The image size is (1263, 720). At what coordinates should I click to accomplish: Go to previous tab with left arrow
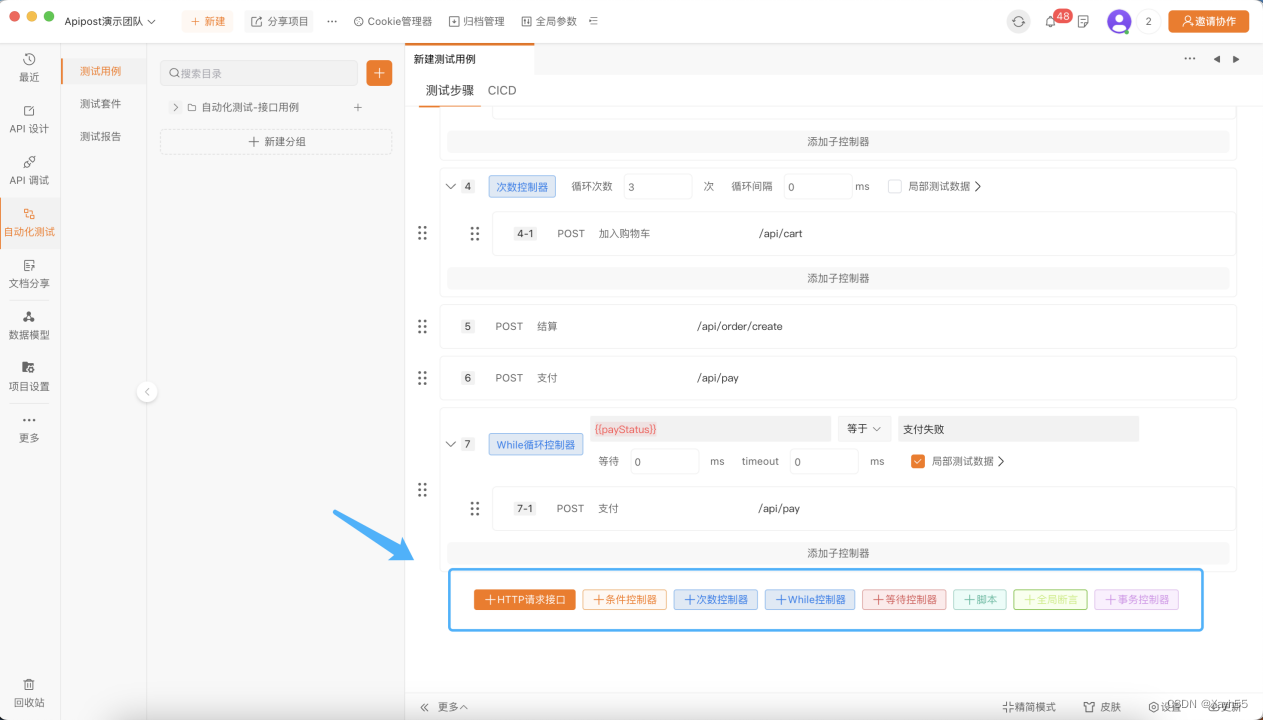[1217, 59]
